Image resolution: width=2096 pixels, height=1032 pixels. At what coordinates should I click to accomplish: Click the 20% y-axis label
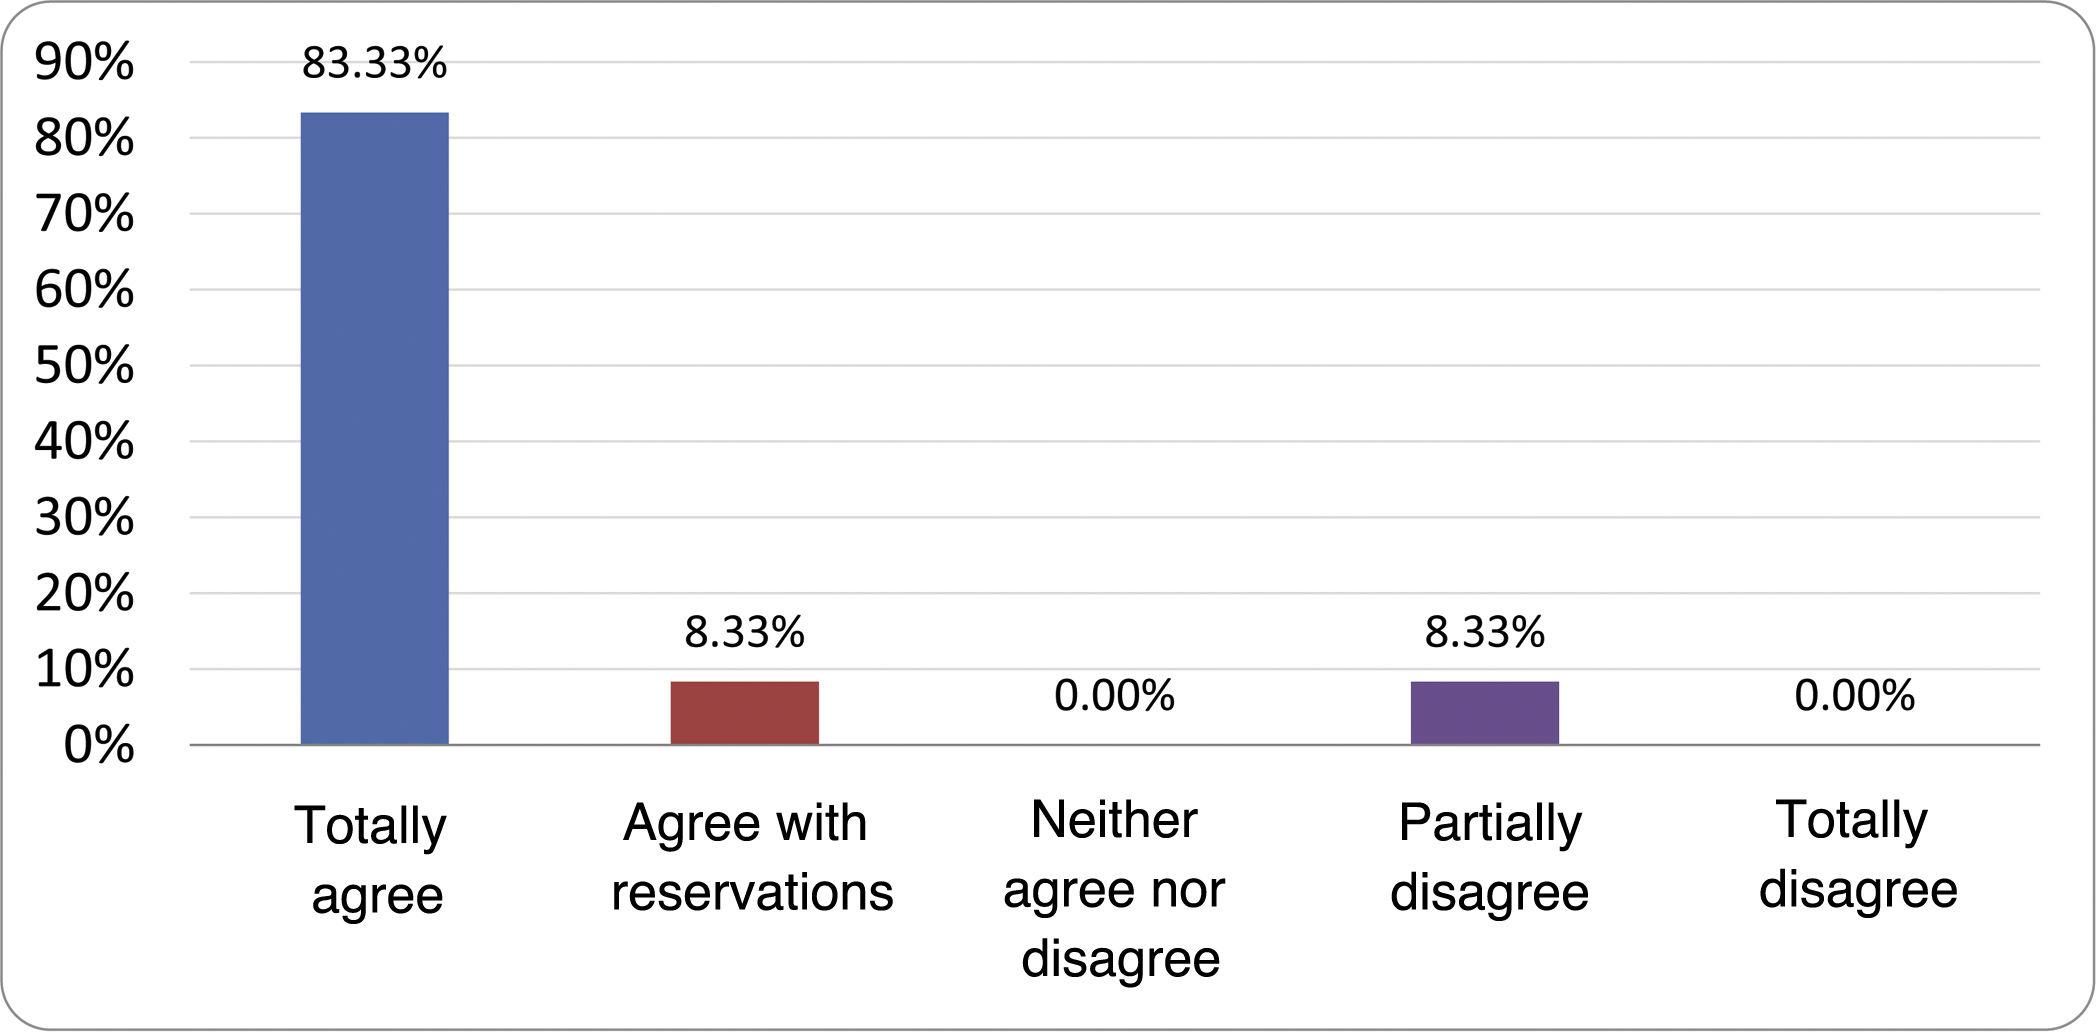pyautogui.click(x=84, y=593)
